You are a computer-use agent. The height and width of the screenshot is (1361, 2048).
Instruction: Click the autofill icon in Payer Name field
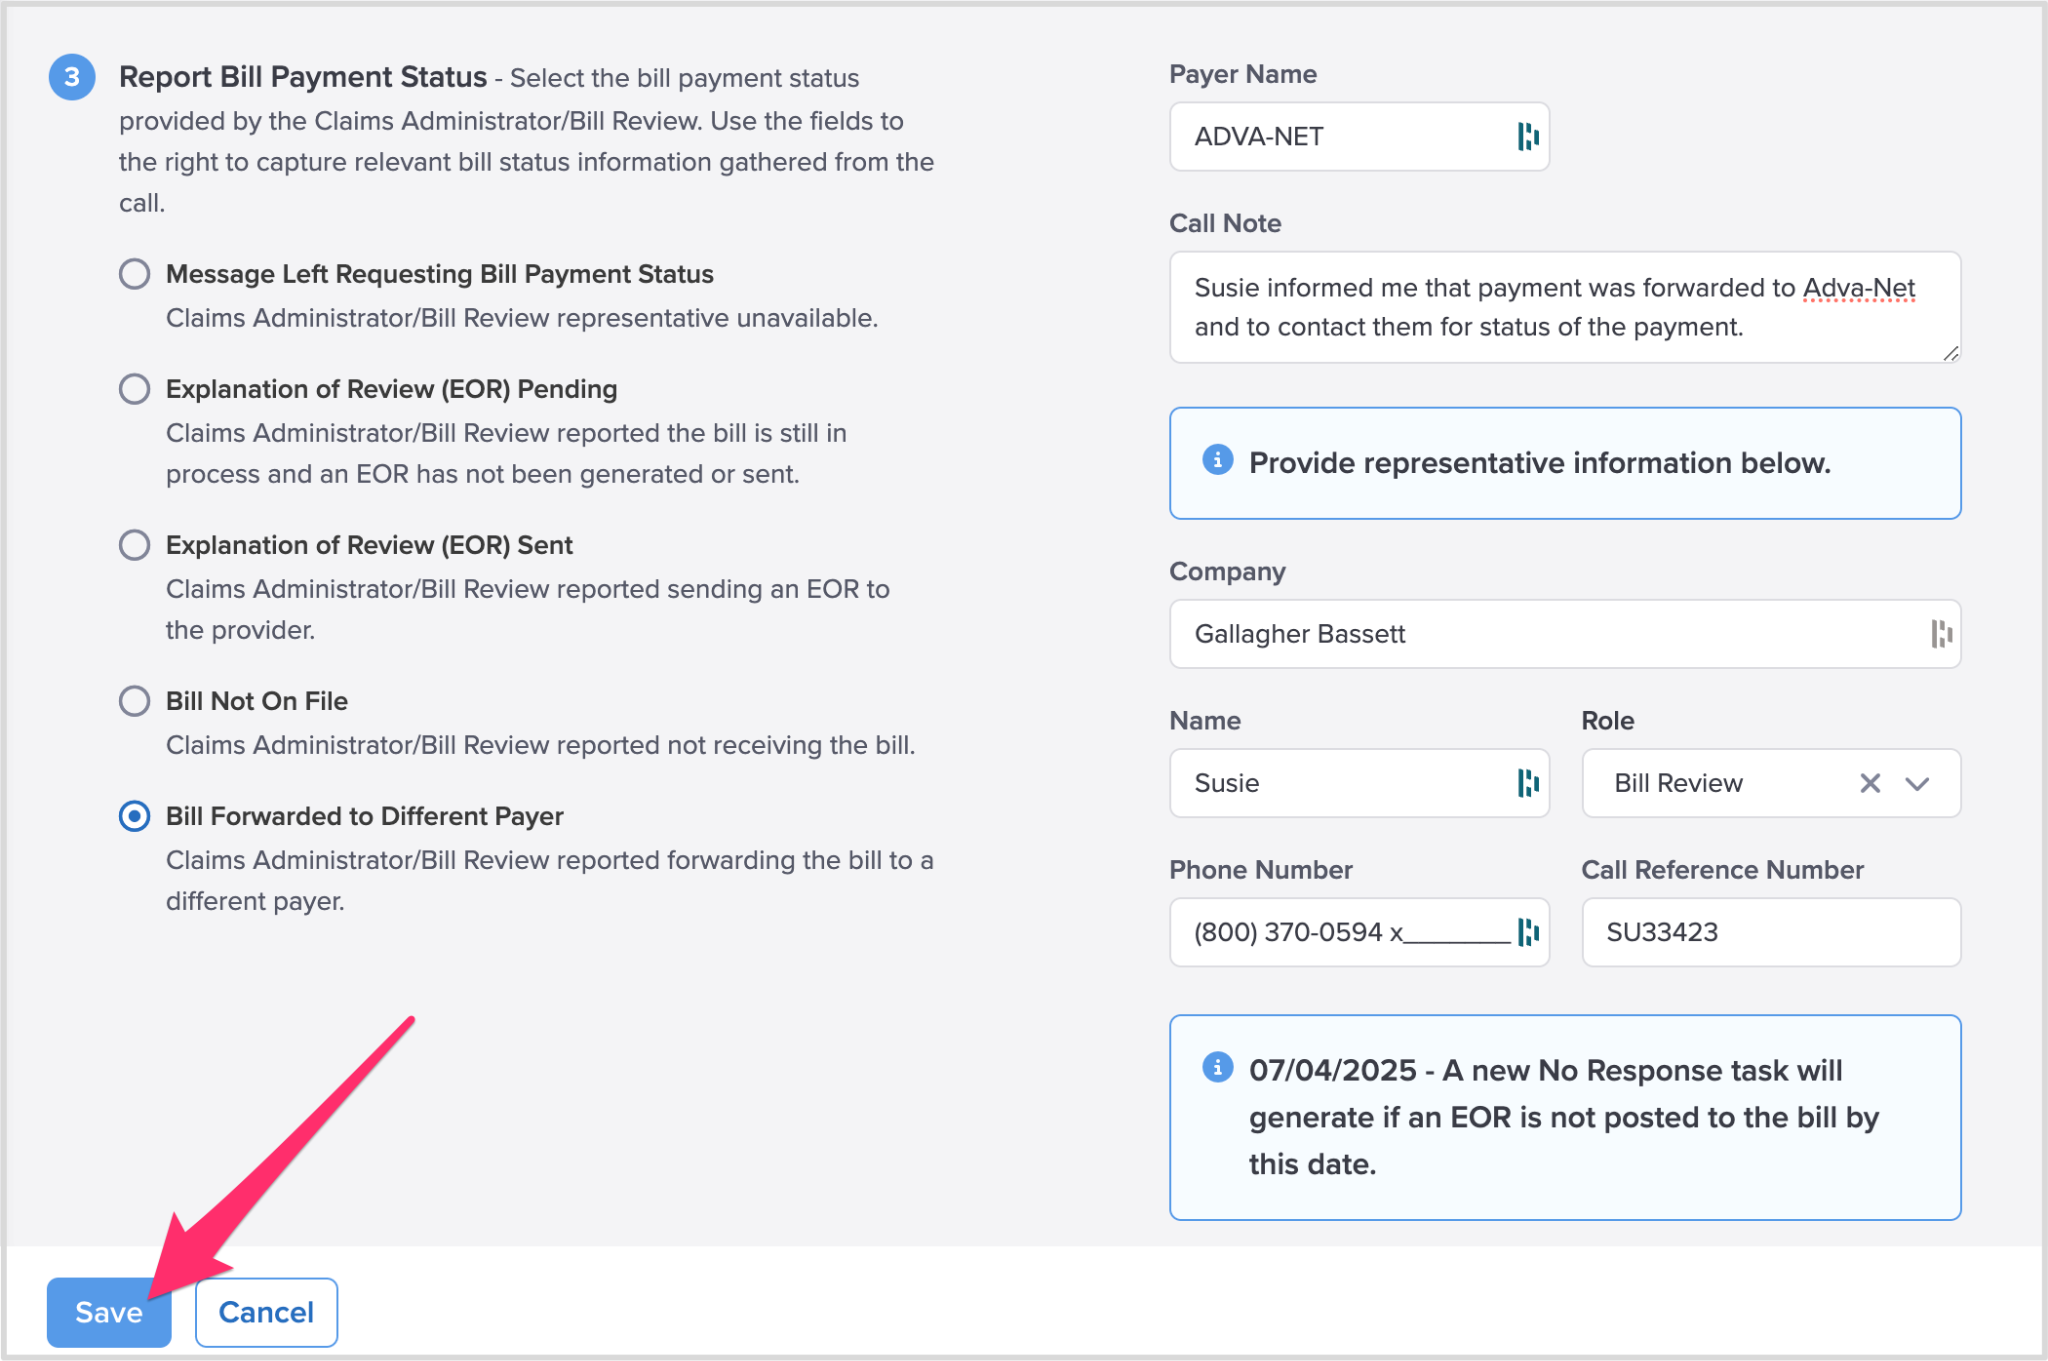1527,136
